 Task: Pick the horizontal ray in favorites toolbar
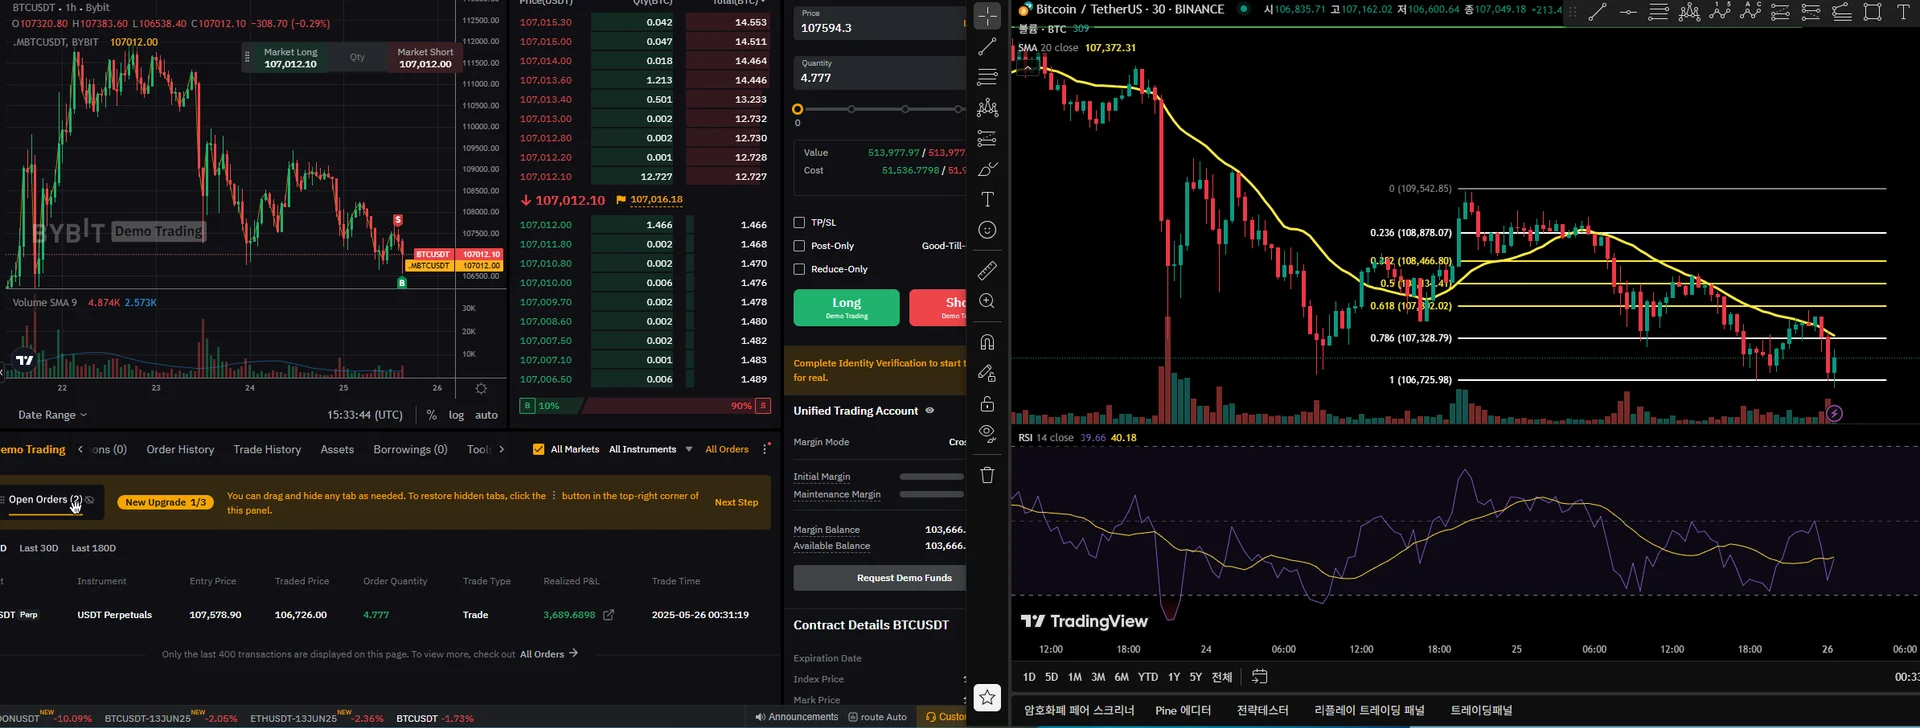click(1628, 12)
